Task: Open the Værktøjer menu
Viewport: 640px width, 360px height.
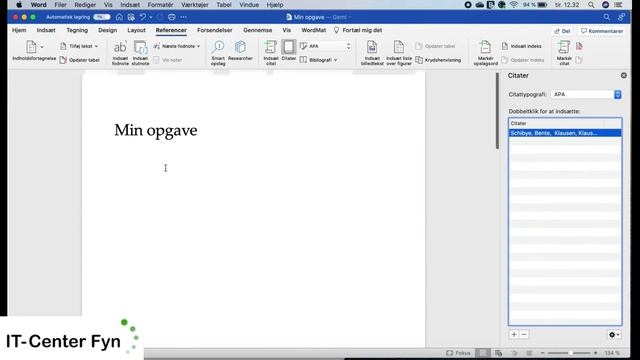Action: click(x=195, y=5)
